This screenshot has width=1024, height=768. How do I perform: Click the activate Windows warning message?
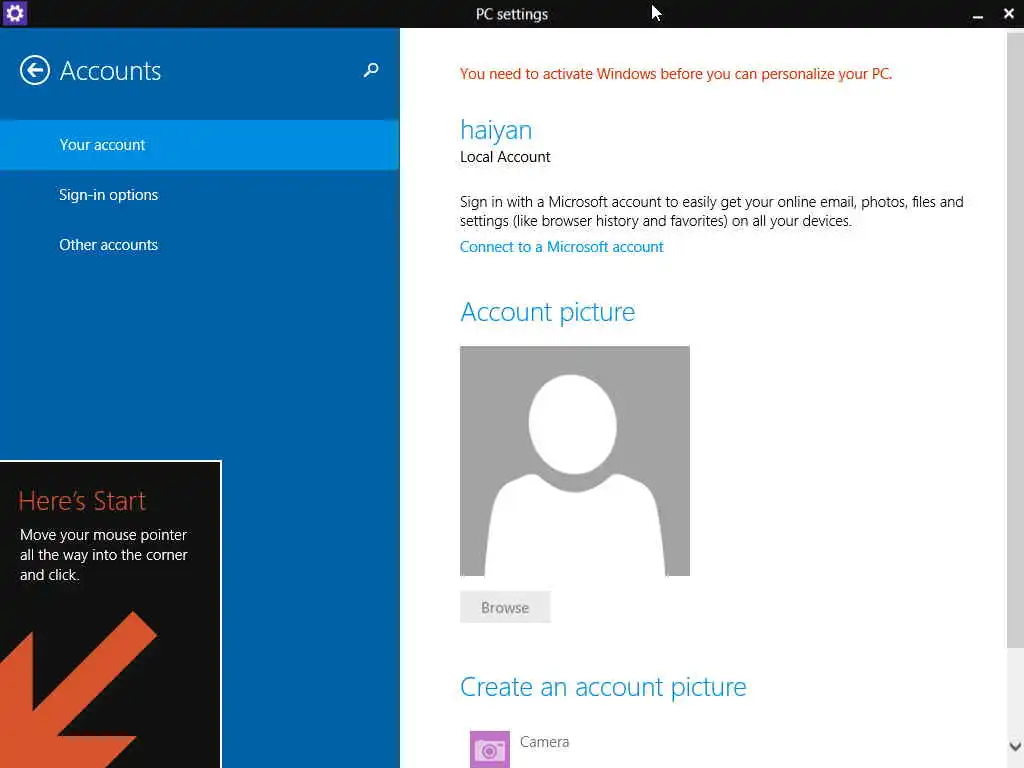[x=676, y=74]
